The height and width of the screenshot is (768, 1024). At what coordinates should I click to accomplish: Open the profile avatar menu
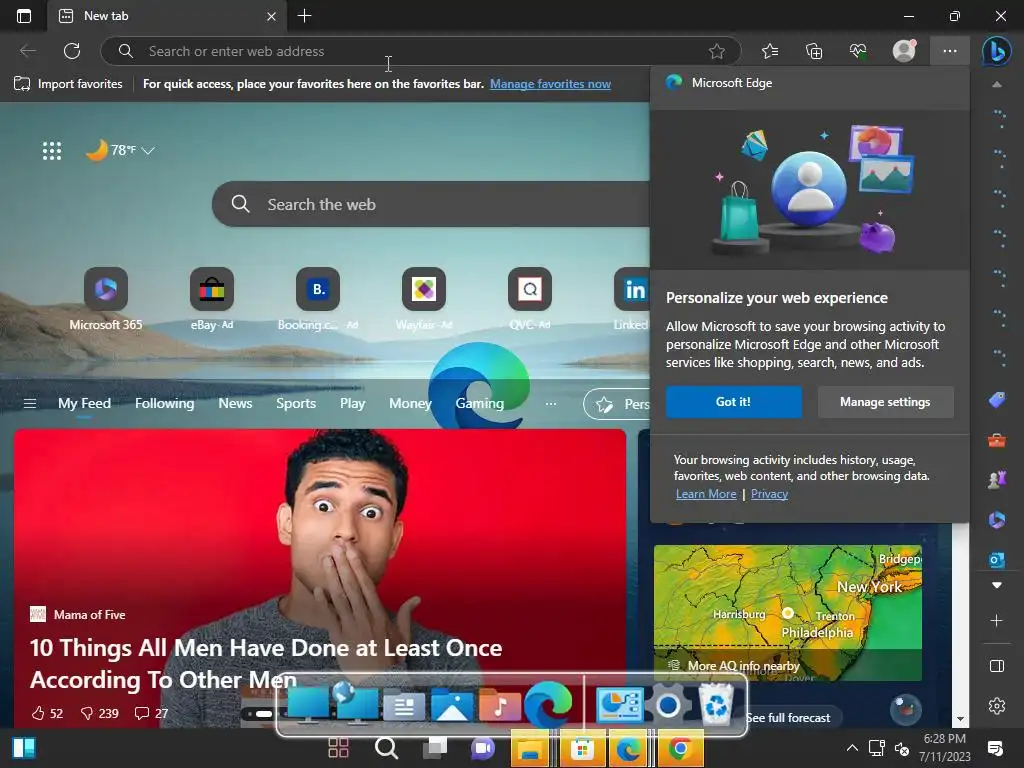point(904,51)
